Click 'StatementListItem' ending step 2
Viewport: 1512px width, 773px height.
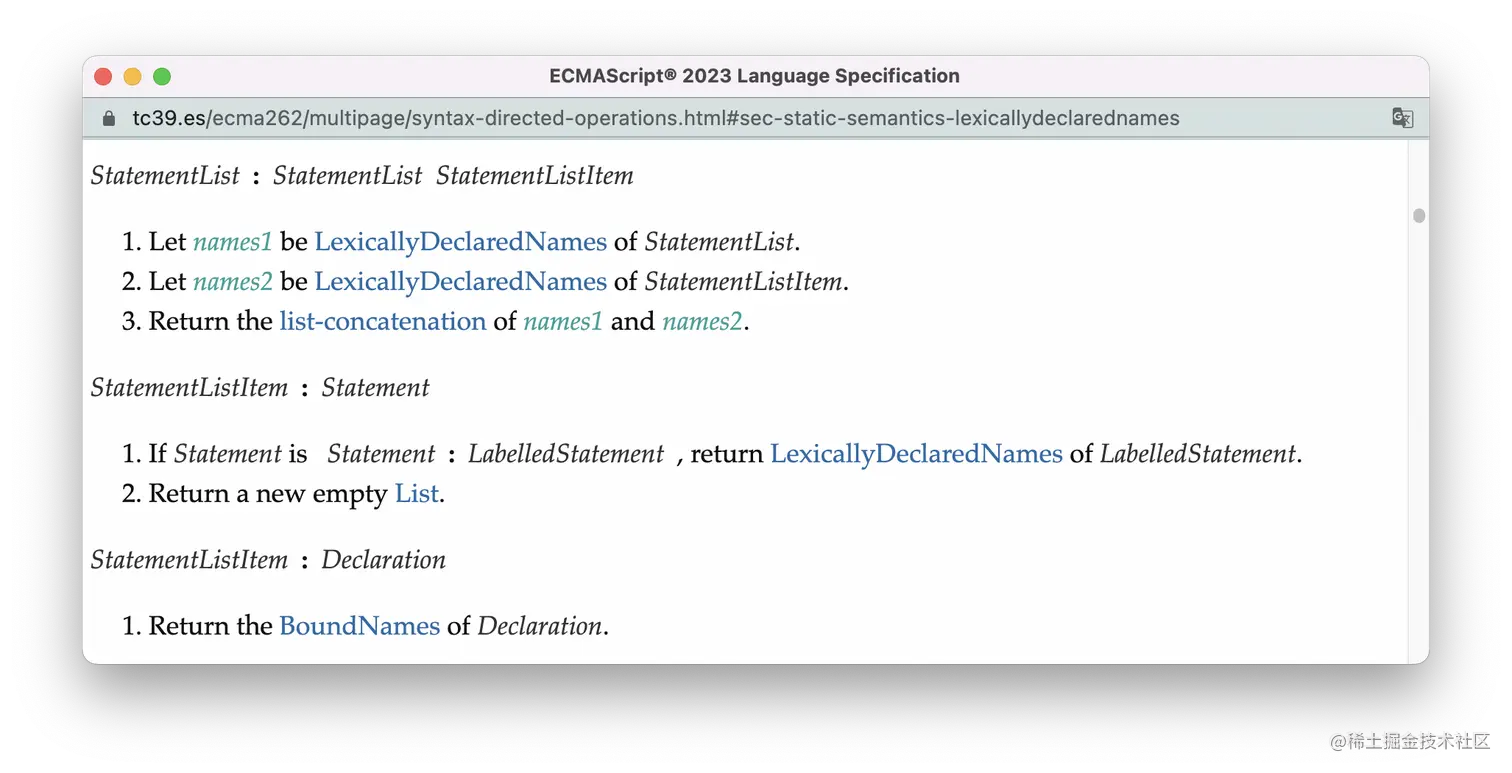(x=744, y=282)
